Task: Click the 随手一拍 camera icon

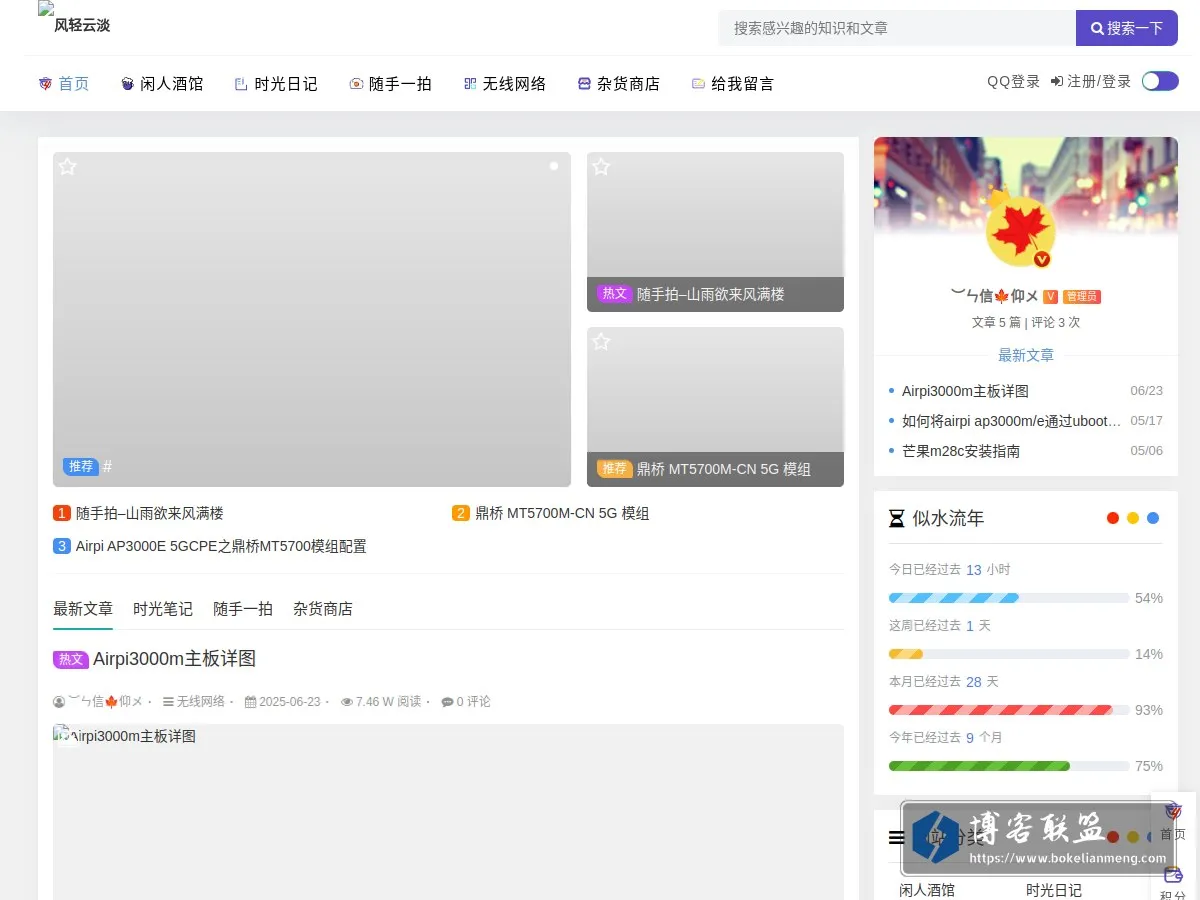Action: [x=355, y=84]
